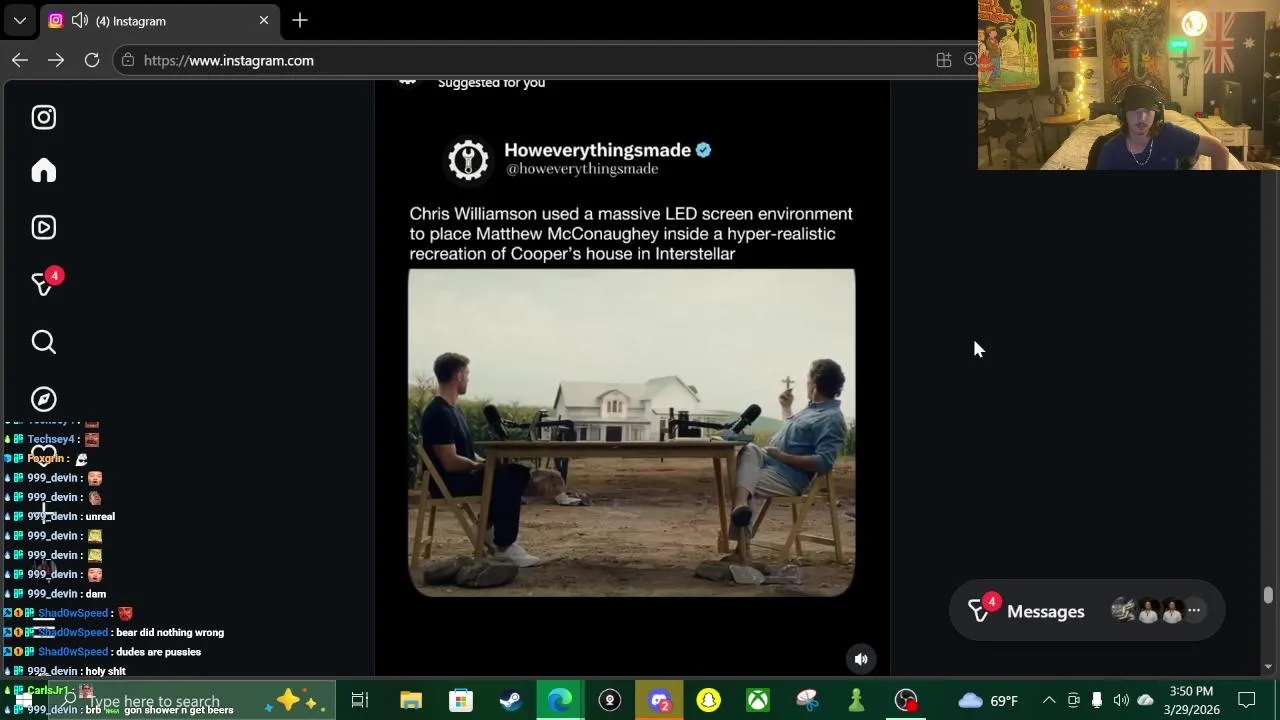Screen dimensions: 1280x720
Task: Click the Chris Williamson caption text
Action: pyautogui.click(x=631, y=234)
